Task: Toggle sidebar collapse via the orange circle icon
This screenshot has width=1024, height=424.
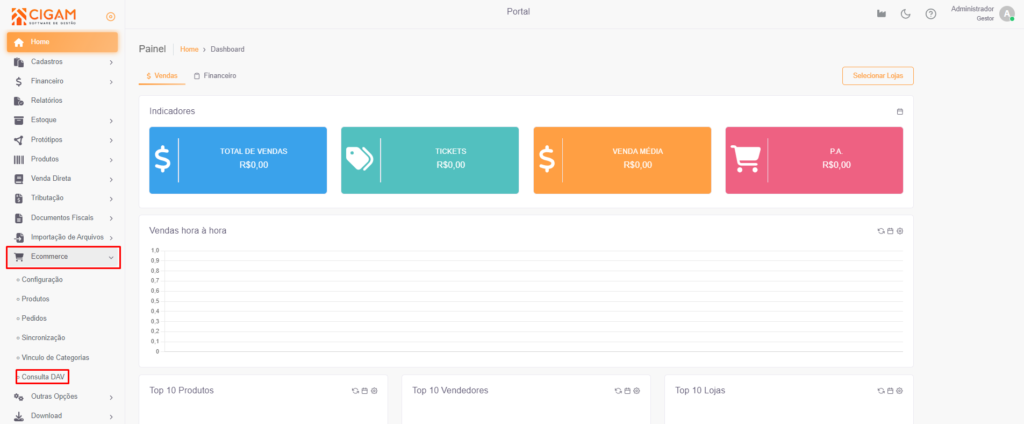Action: point(110,16)
